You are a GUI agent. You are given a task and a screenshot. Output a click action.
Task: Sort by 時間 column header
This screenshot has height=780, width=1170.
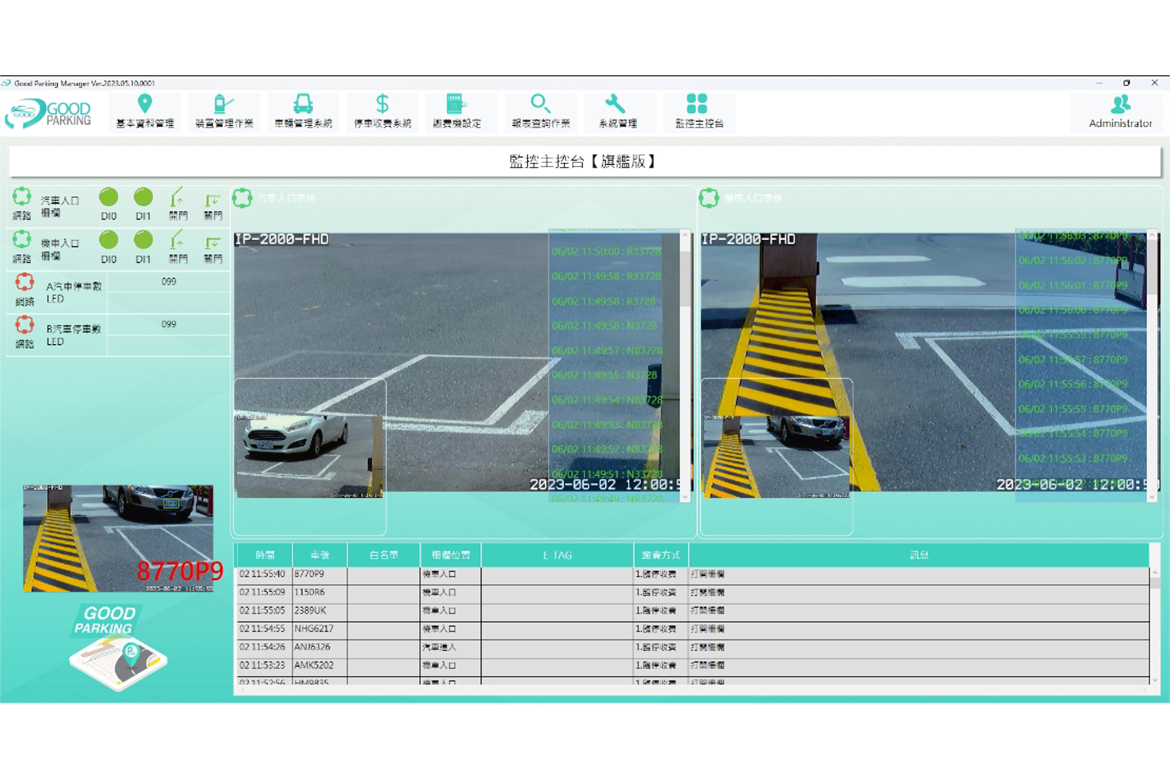[x=264, y=555]
